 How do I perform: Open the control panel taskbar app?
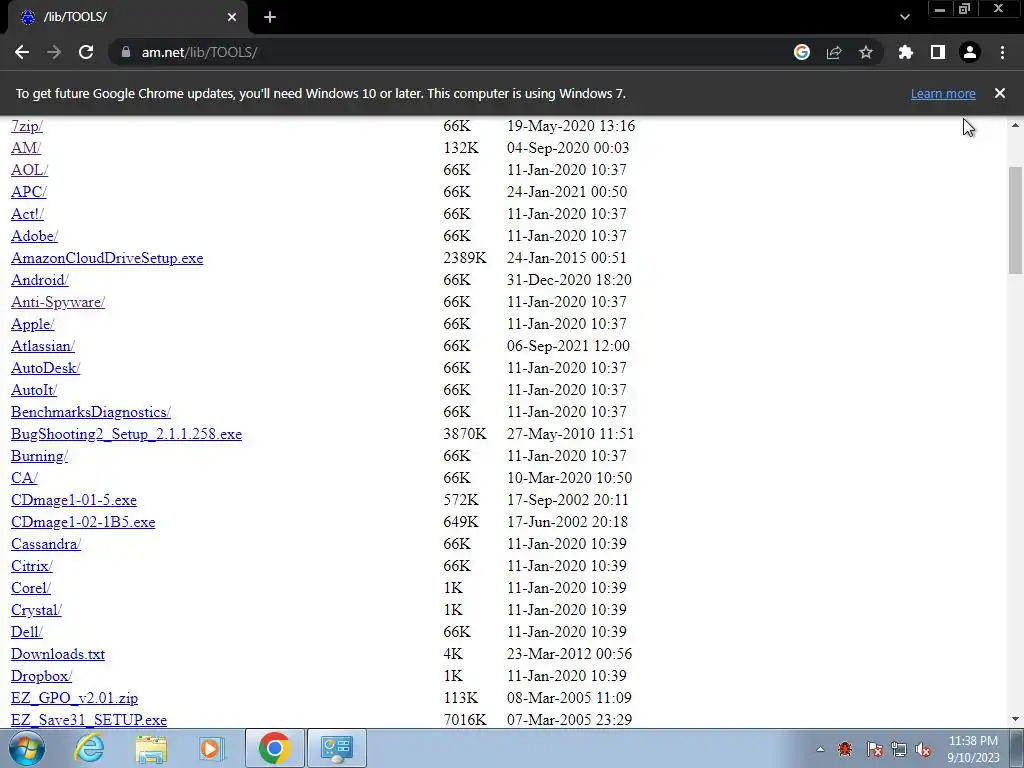click(336, 748)
